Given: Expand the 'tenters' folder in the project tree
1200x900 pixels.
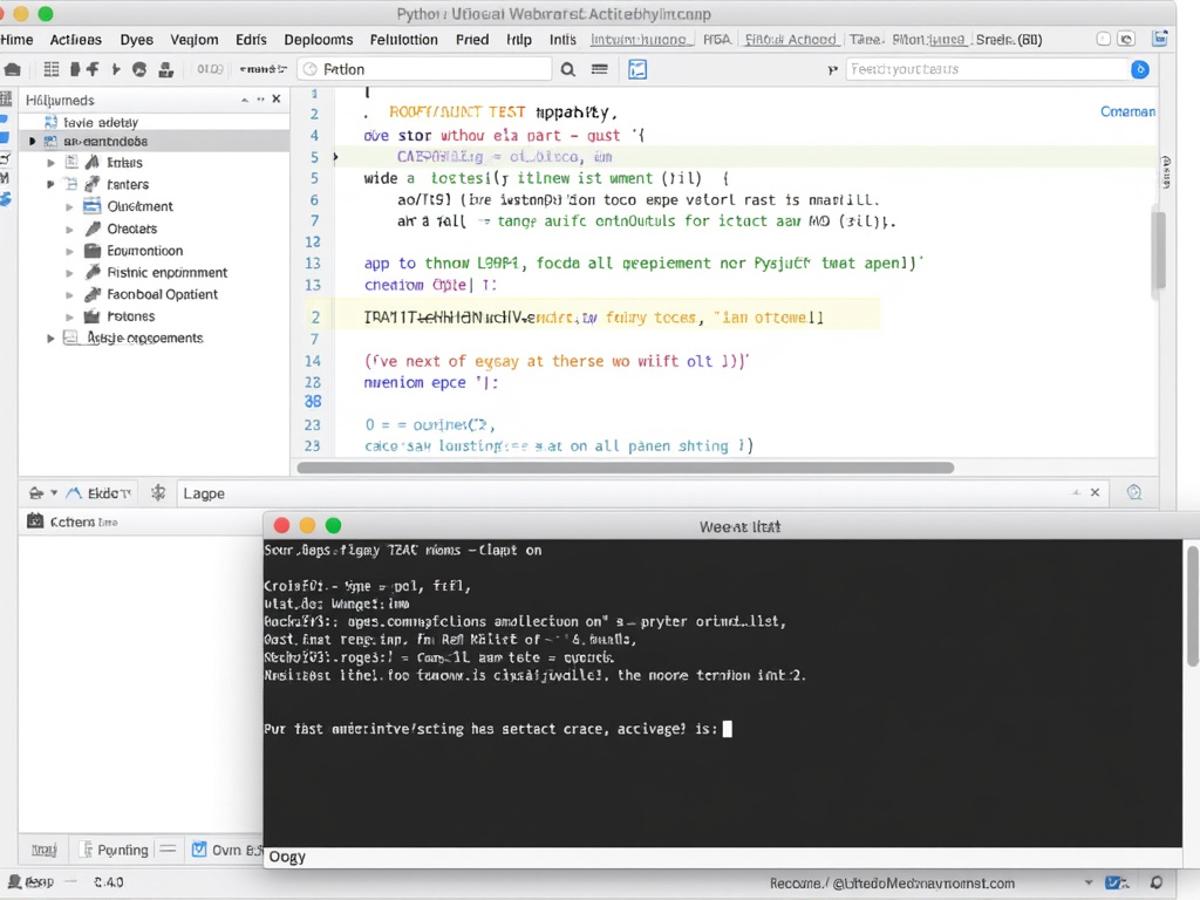Looking at the screenshot, I should (51, 184).
